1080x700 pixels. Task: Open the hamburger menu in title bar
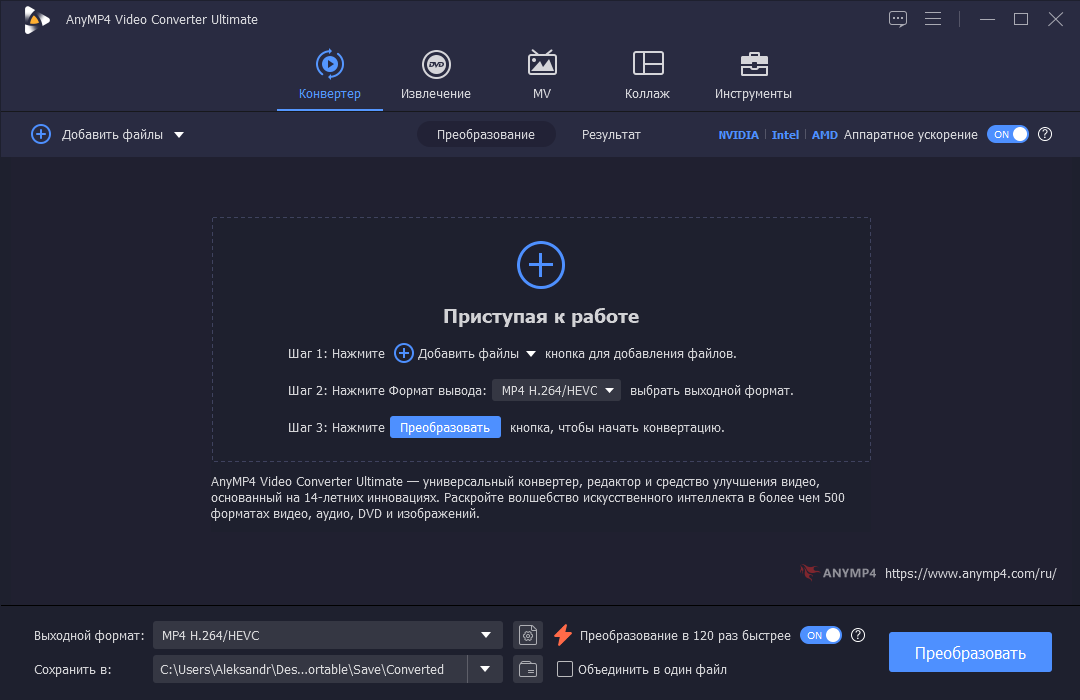[x=933, y=19]
